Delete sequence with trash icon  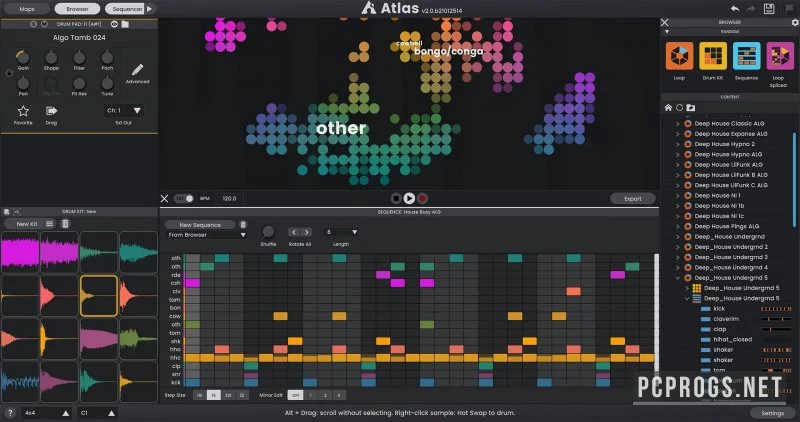[243, 225]
